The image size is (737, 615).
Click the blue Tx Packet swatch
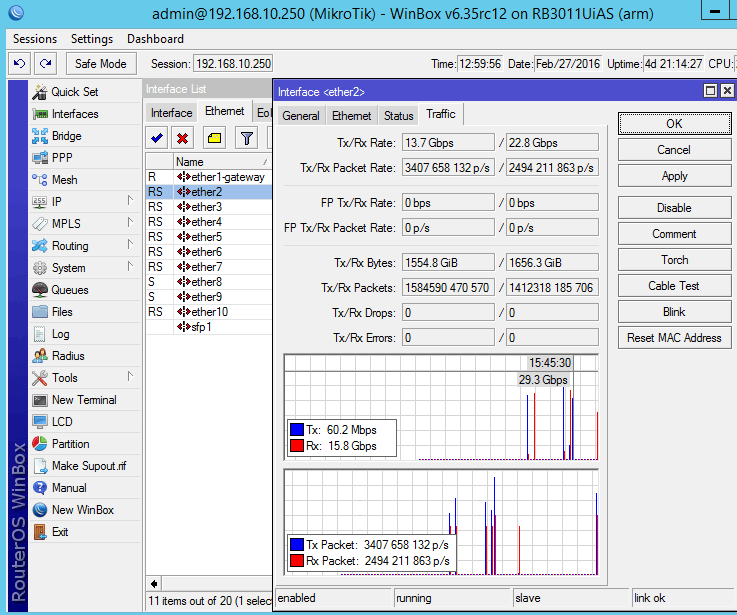point(297,544)
